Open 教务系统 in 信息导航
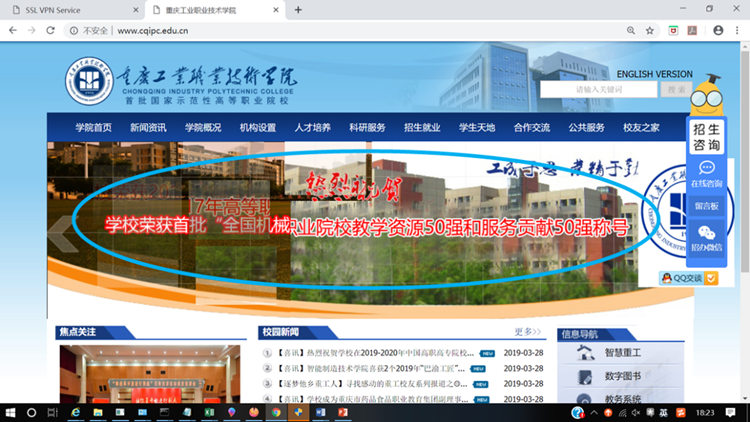This screenshot has height=422, width=750. coord(622,399)
